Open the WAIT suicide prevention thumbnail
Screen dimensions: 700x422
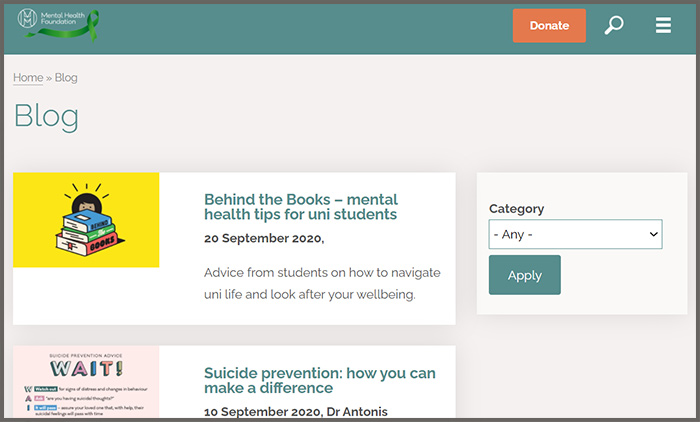[86, 381]
